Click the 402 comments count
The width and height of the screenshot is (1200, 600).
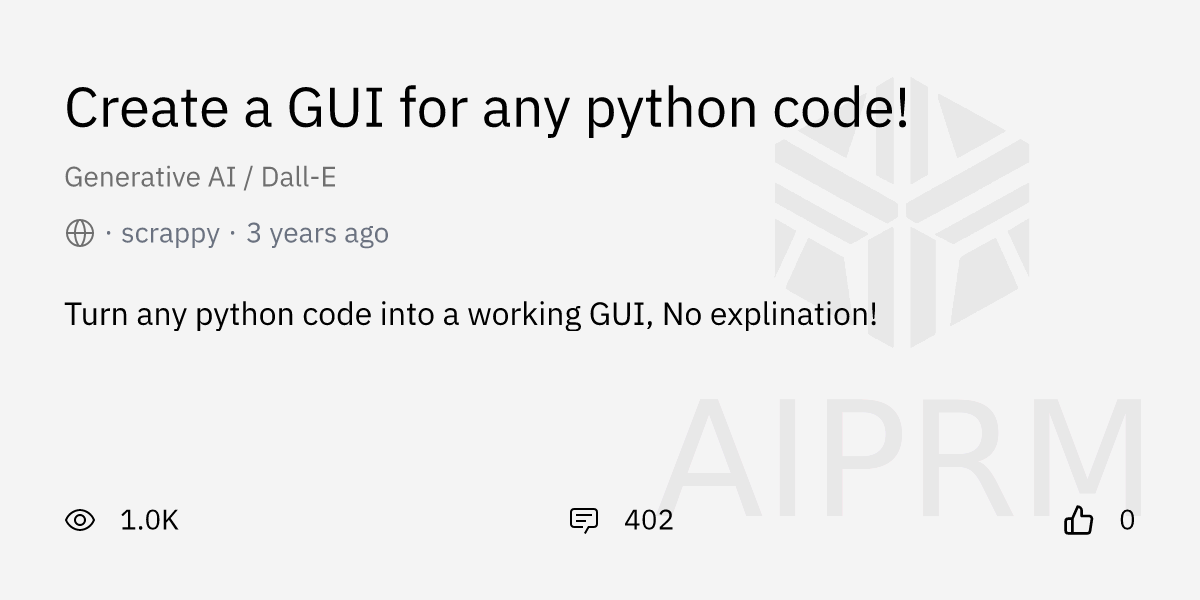(648, 520)
